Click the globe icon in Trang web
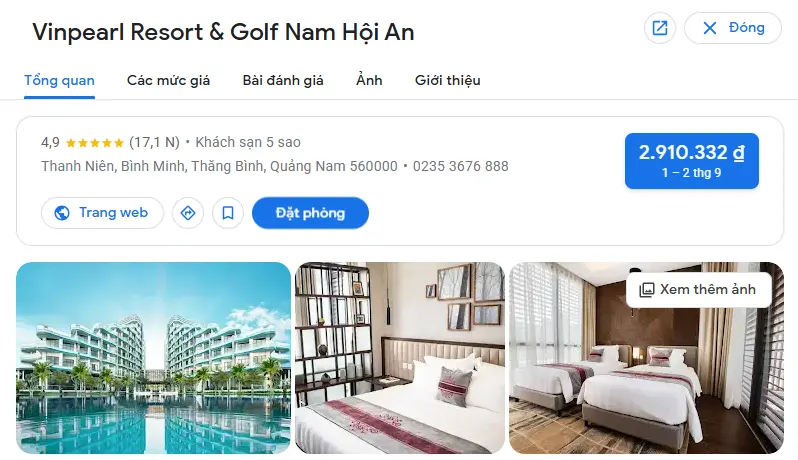Viewport: 798px width, 460px height. (x=62, y=213)
